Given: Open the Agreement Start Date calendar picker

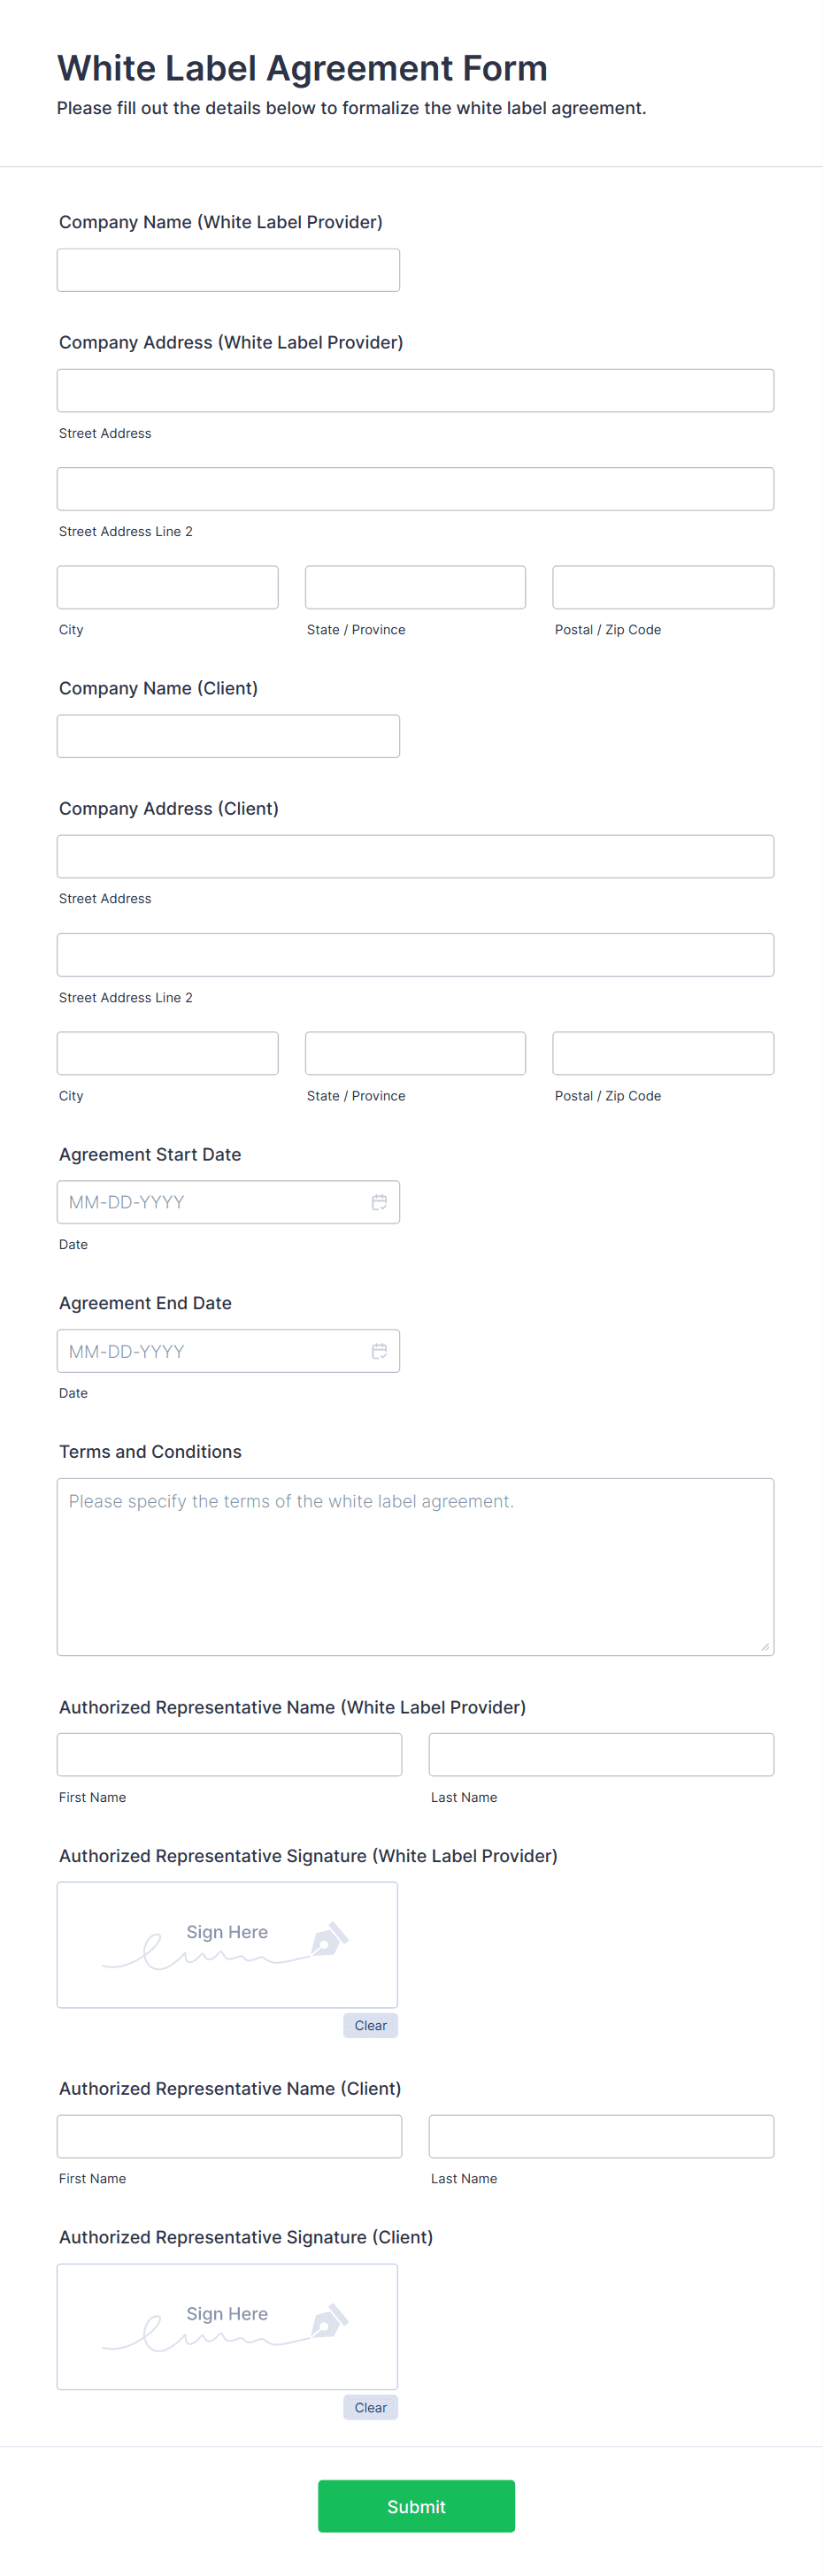Looking at the screenshot, I should pos(380,1202).
